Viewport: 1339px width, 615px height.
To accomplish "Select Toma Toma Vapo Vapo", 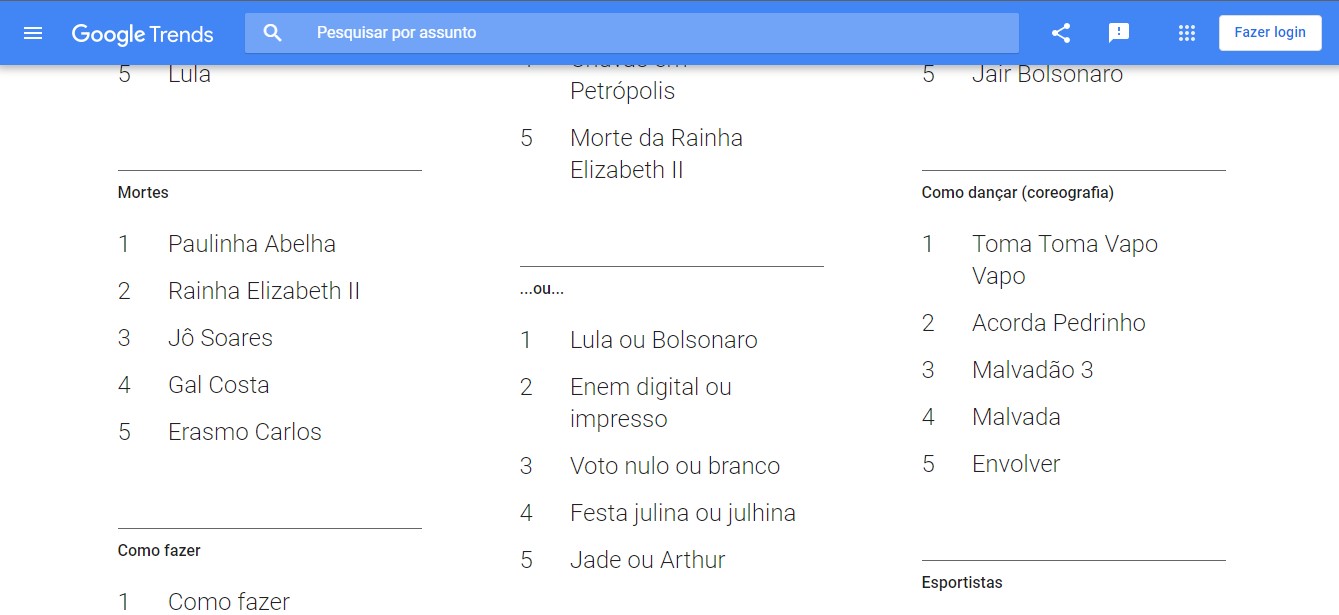I will (x=1065, y=260).
